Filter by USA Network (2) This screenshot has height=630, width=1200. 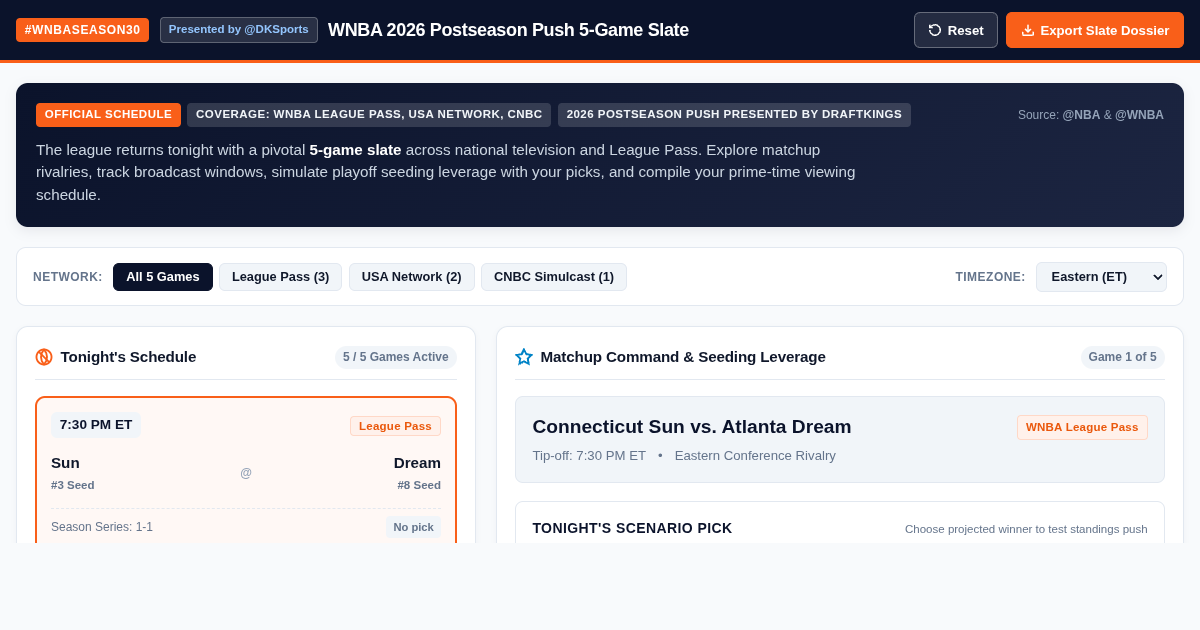412,277
